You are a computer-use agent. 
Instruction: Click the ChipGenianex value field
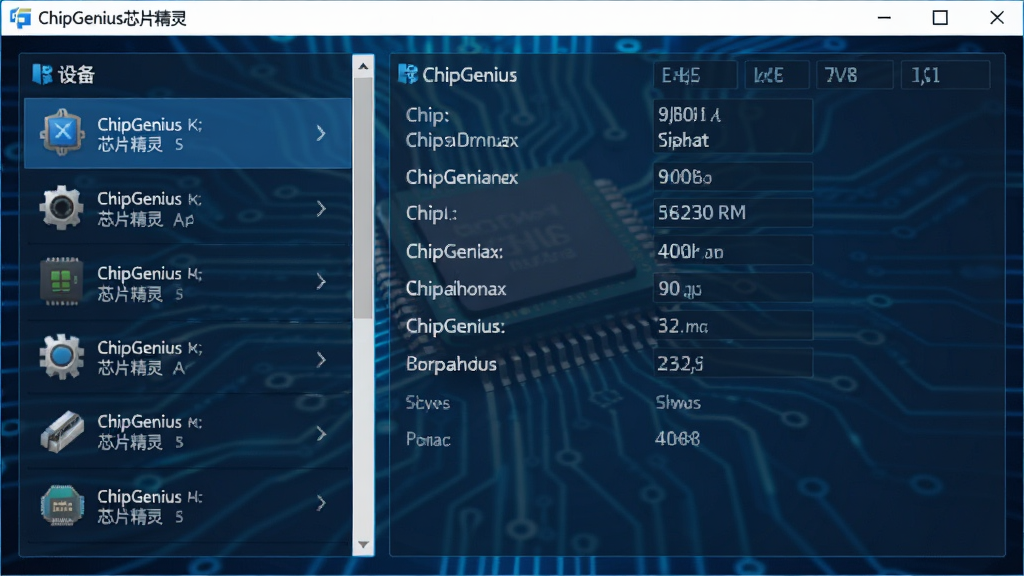(x=733, y=177)
